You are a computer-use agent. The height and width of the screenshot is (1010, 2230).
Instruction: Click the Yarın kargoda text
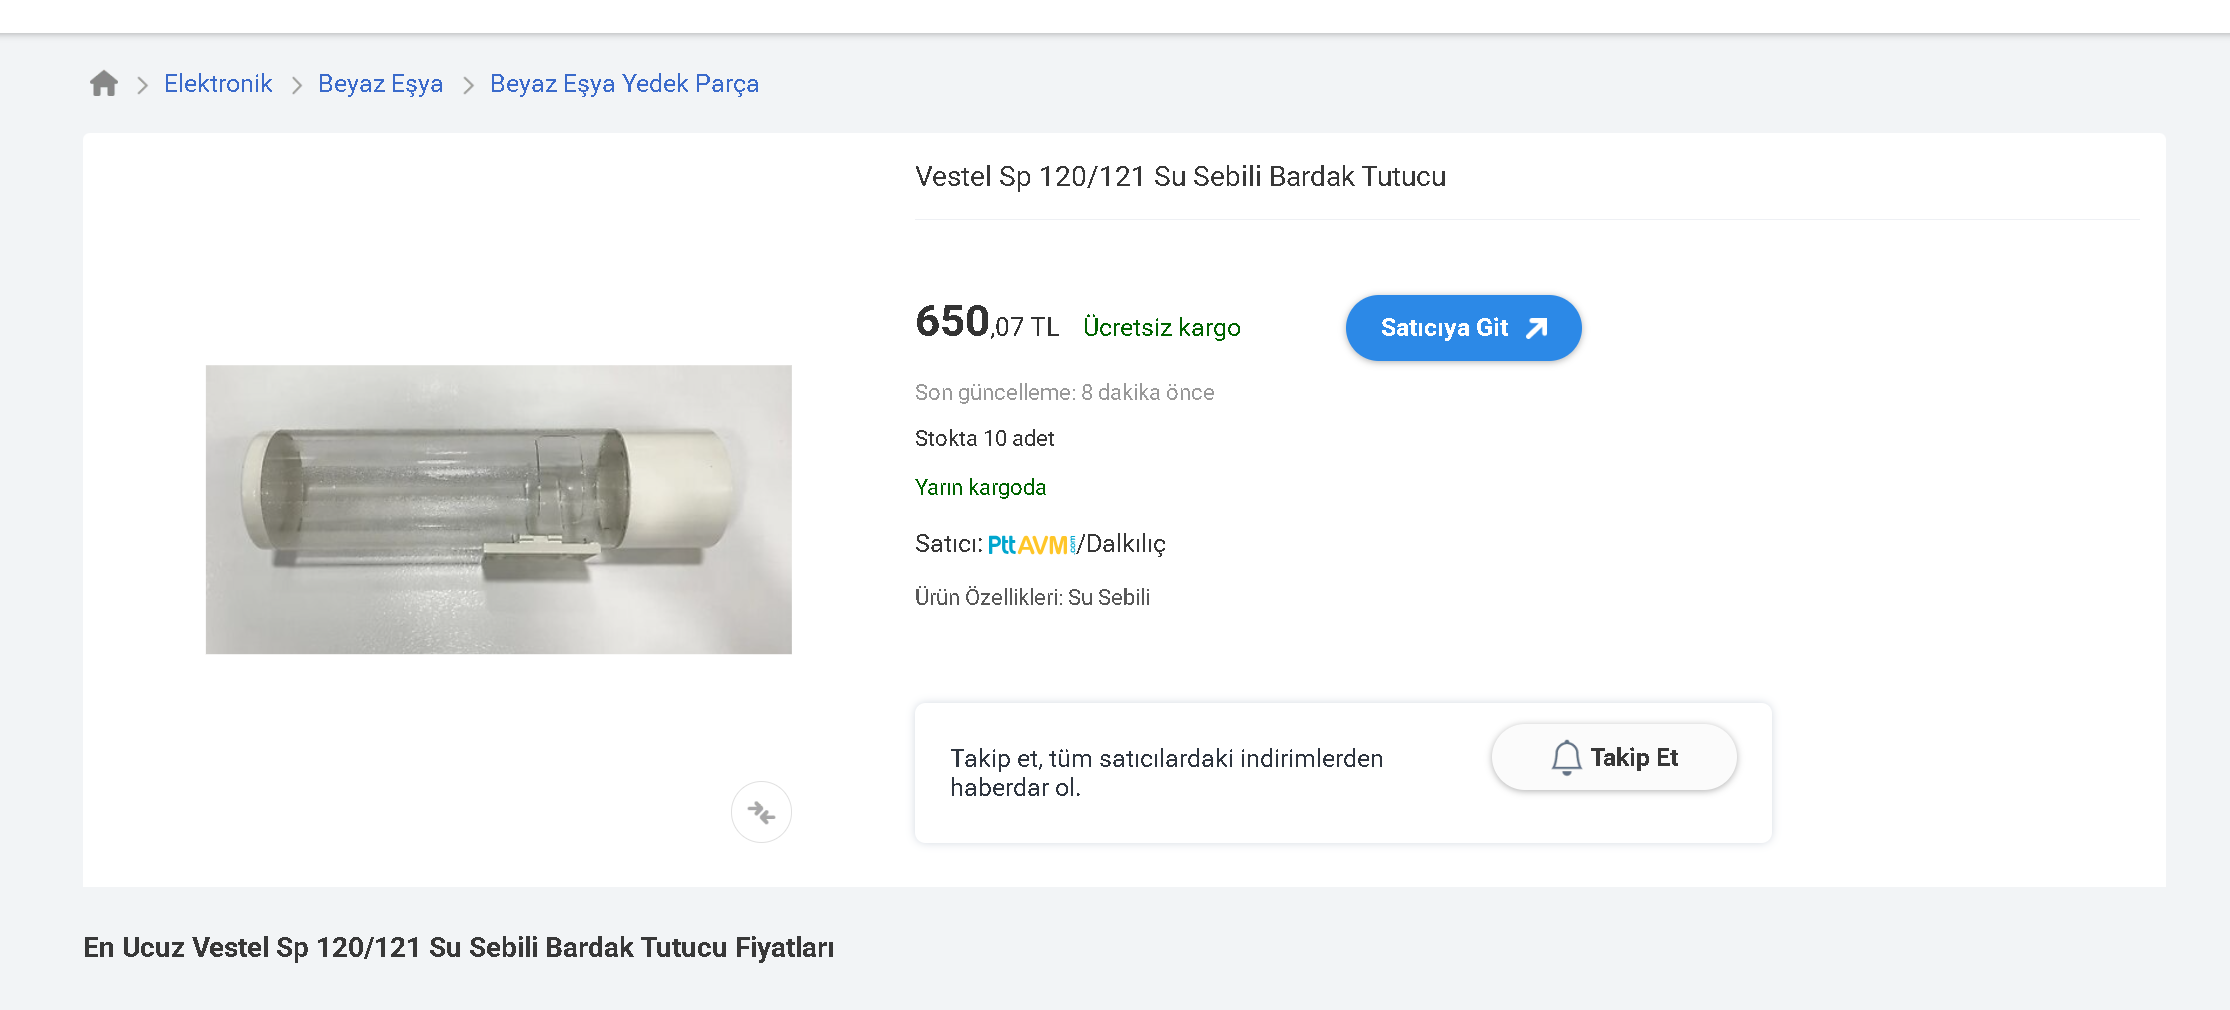point(980,488)
